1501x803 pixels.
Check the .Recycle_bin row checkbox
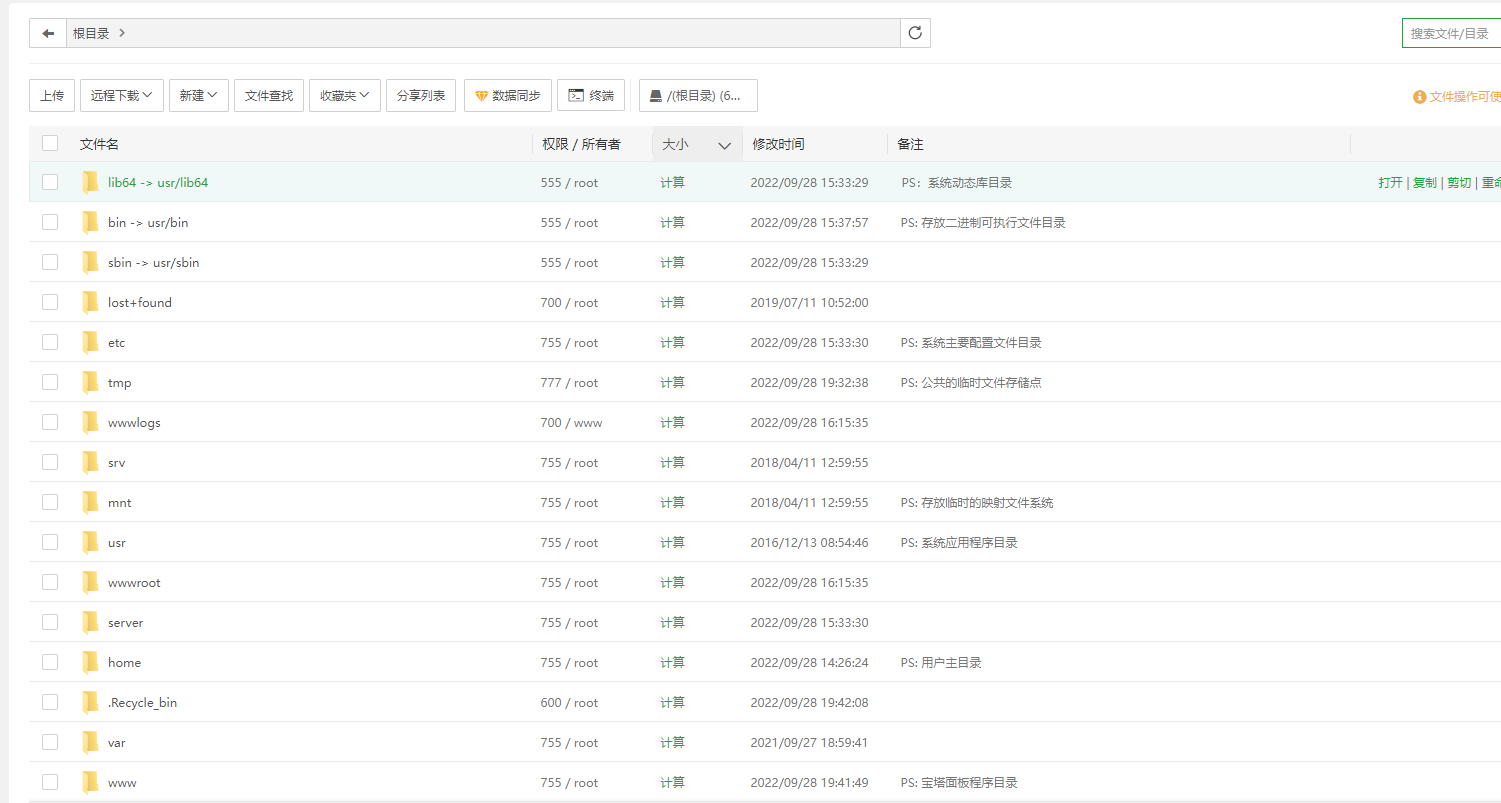pos(50,702)
